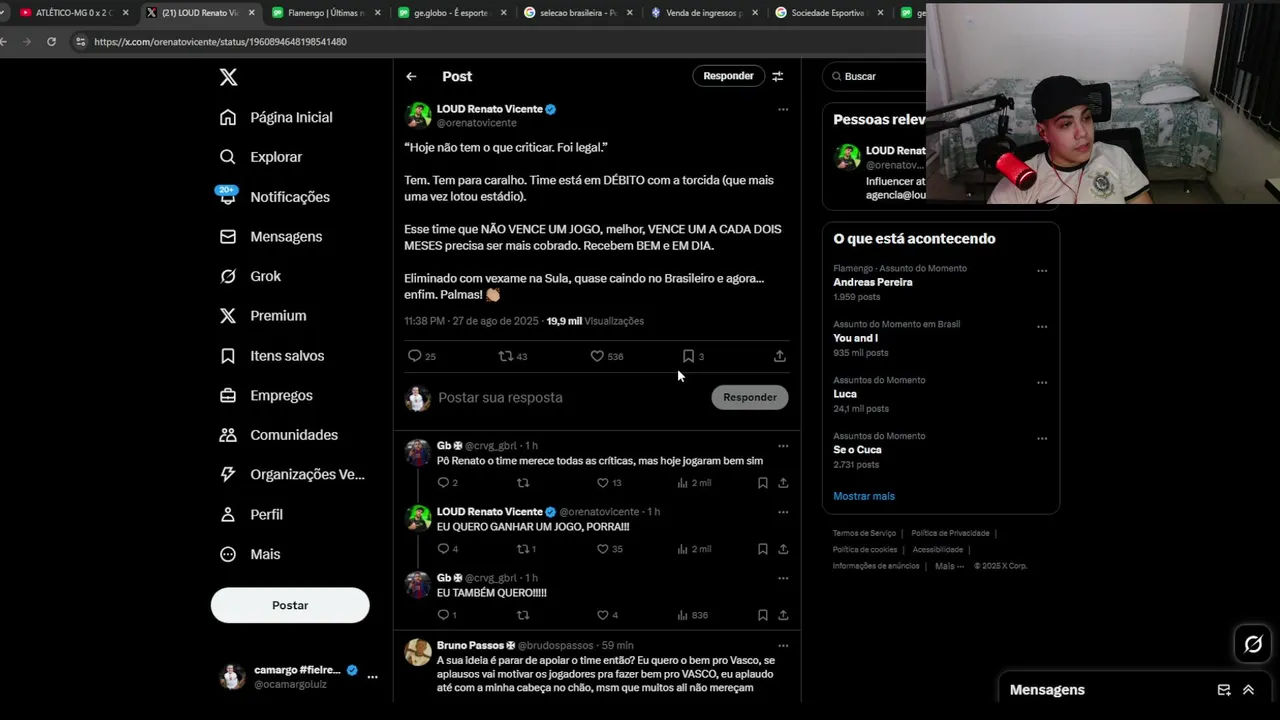Open the Se o Cuca trending topic
This screenshot has height=720, width=1280.
(858, 450)
